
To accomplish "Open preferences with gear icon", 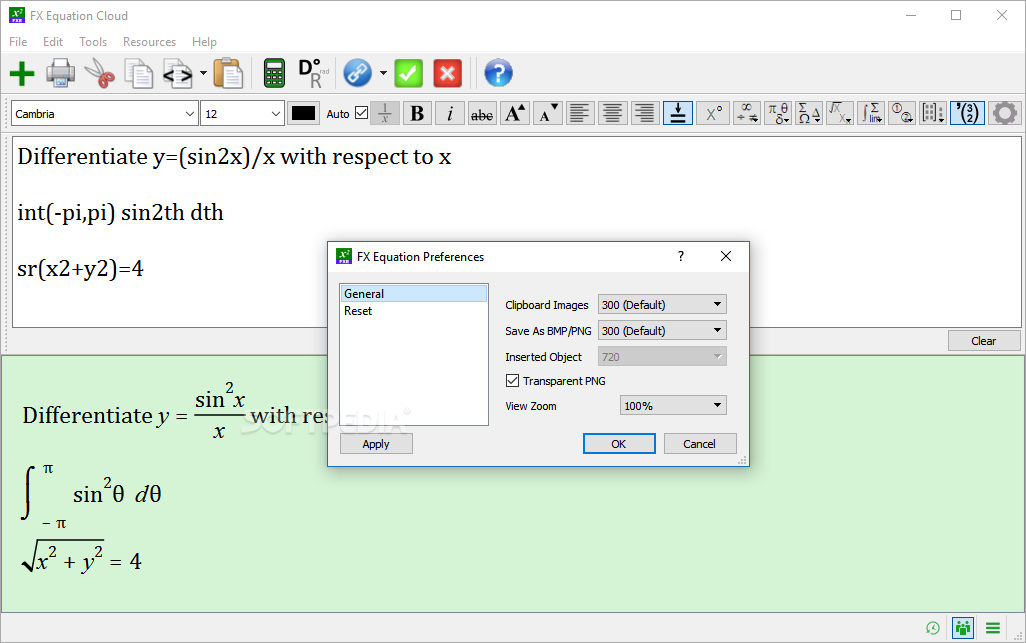I will point(1005,113).
